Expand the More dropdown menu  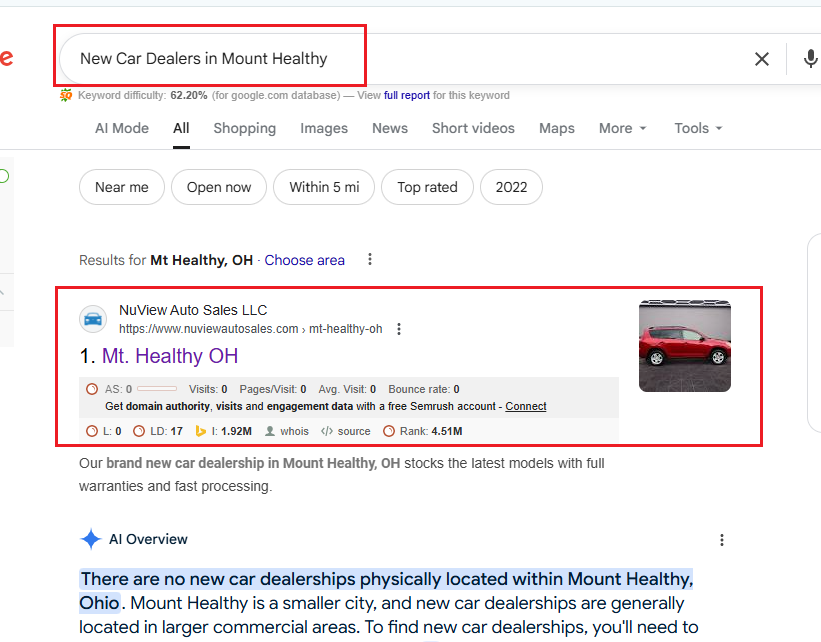[x=622, y=128]
